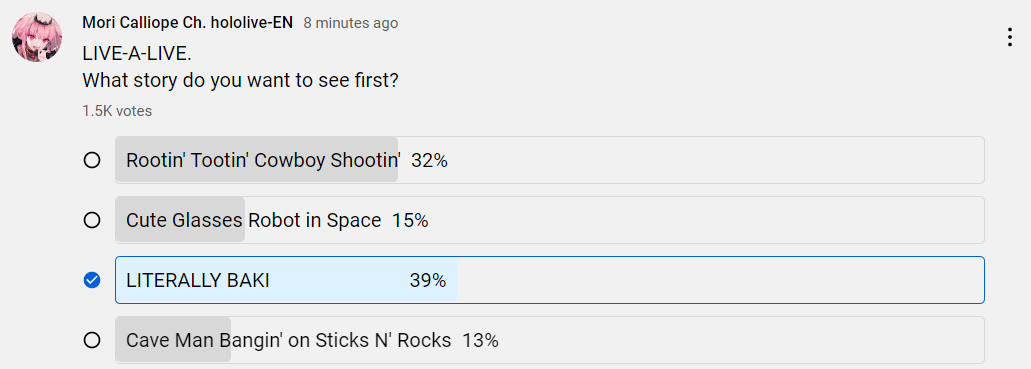Click the 39% result value
Image resolution: width=1031 pixels, height=369 pixels.
point(428,280)
